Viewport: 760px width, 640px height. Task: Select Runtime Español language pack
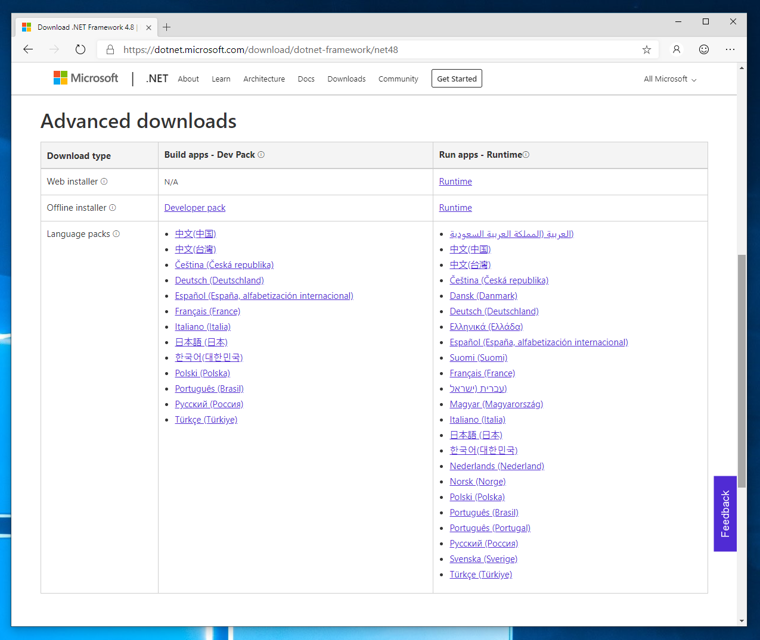click(538, 342)
